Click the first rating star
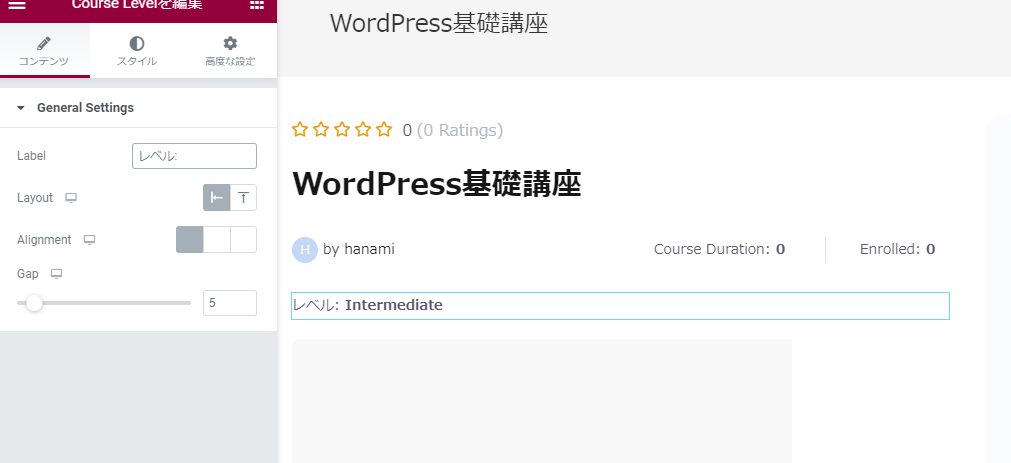 point(300,130)
